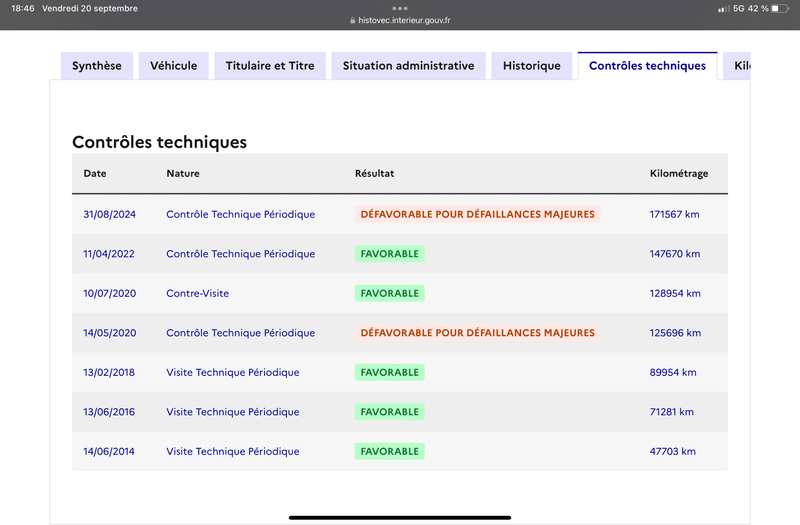Tap the home indicator bar at bottom
This screenshot has height=525, width=800.
pos(400,517)
